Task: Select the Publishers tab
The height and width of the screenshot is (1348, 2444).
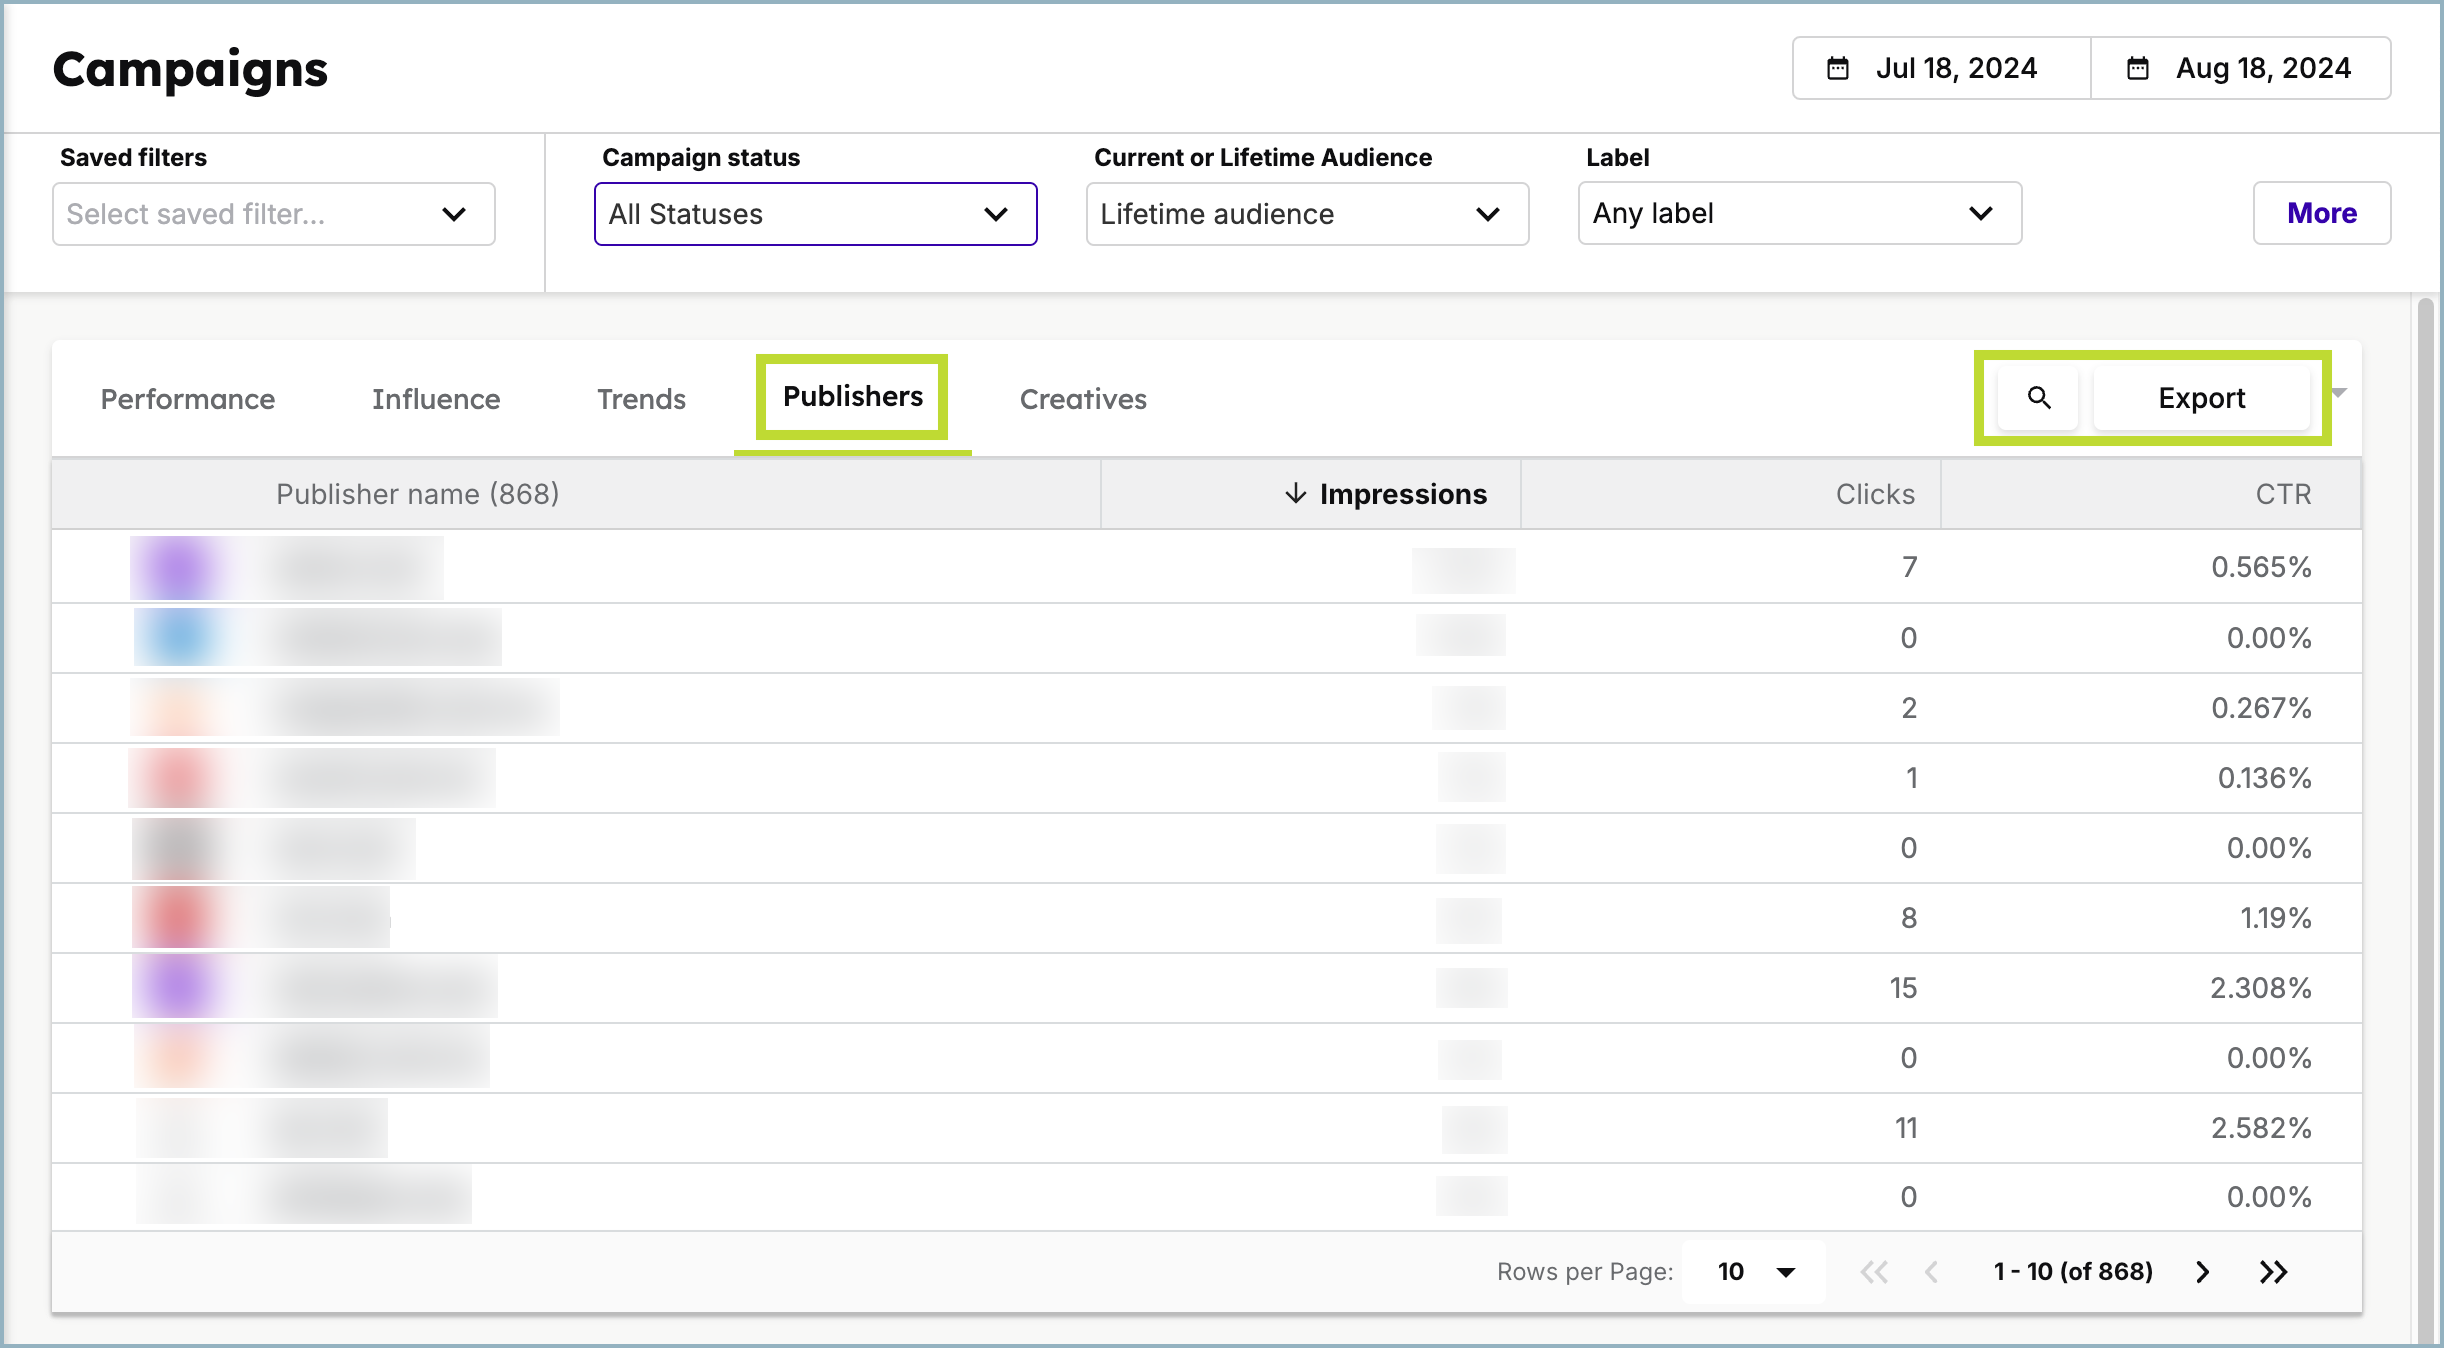Action: [x=852, y=397]
